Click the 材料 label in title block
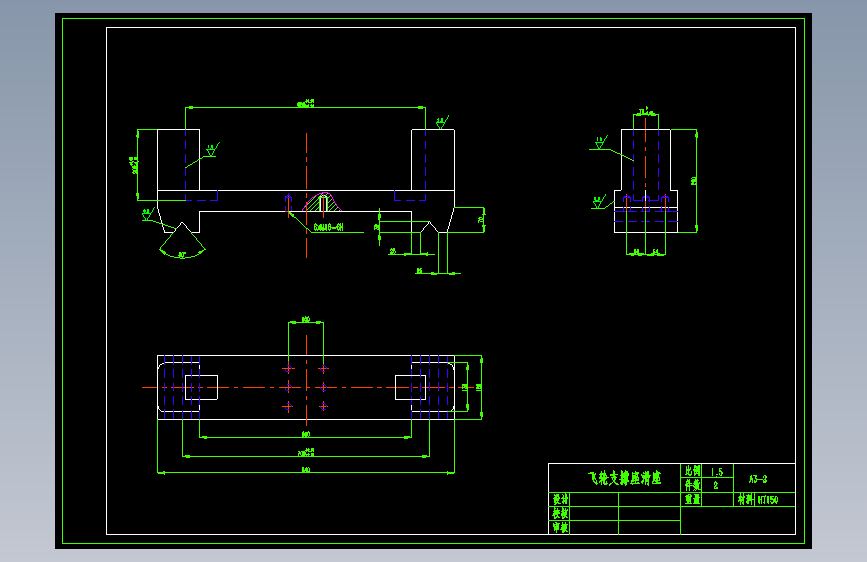This screenshot has width=867, height=562. (745, 499)
